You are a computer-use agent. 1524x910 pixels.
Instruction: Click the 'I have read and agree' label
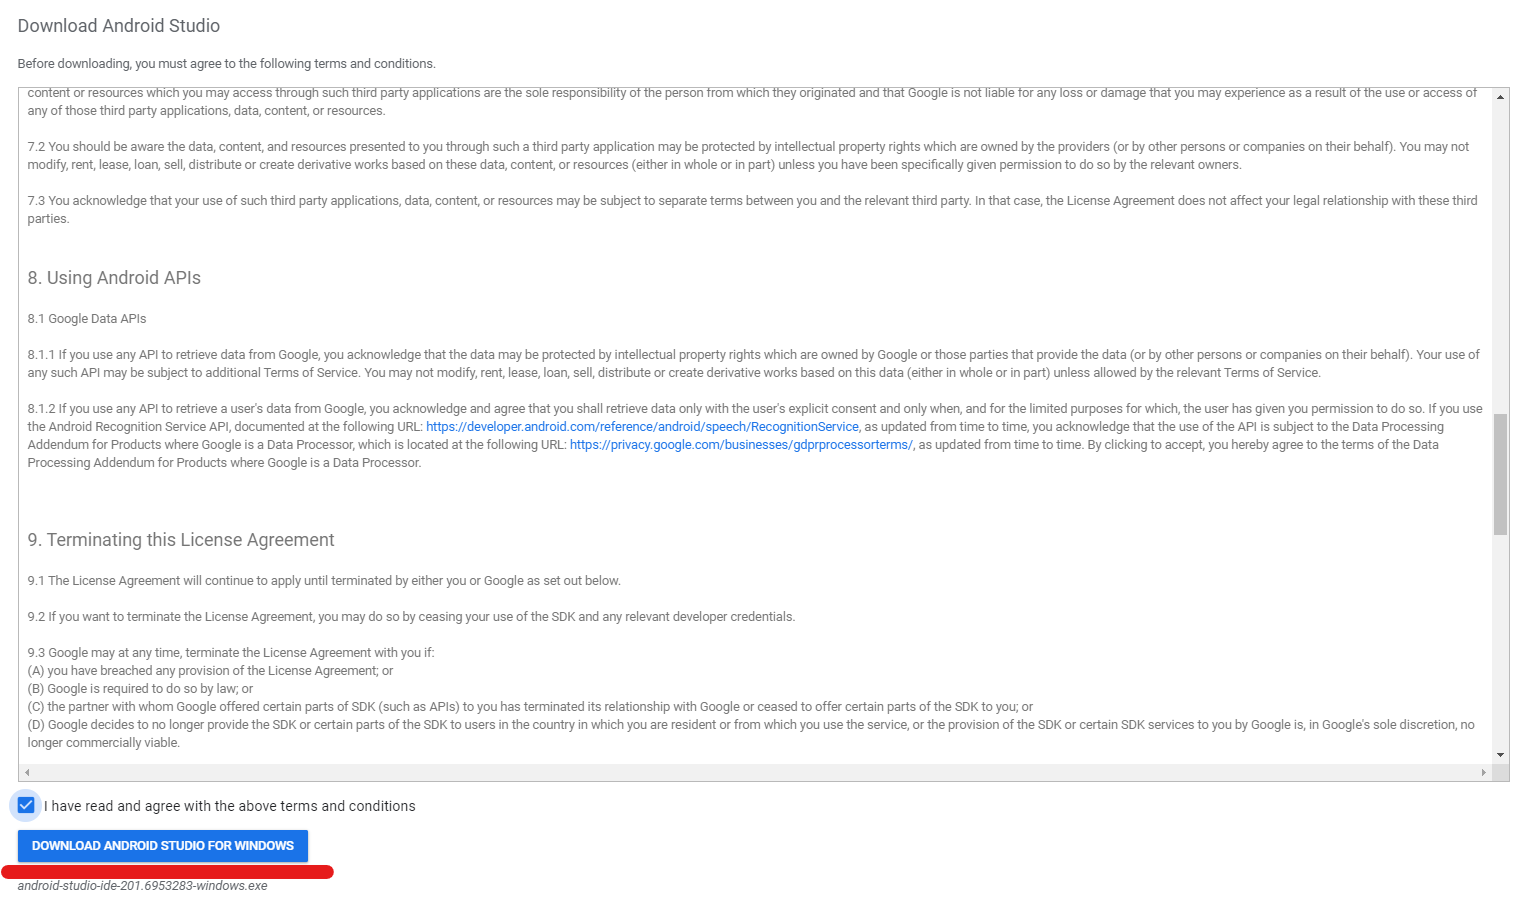(230, 806)
